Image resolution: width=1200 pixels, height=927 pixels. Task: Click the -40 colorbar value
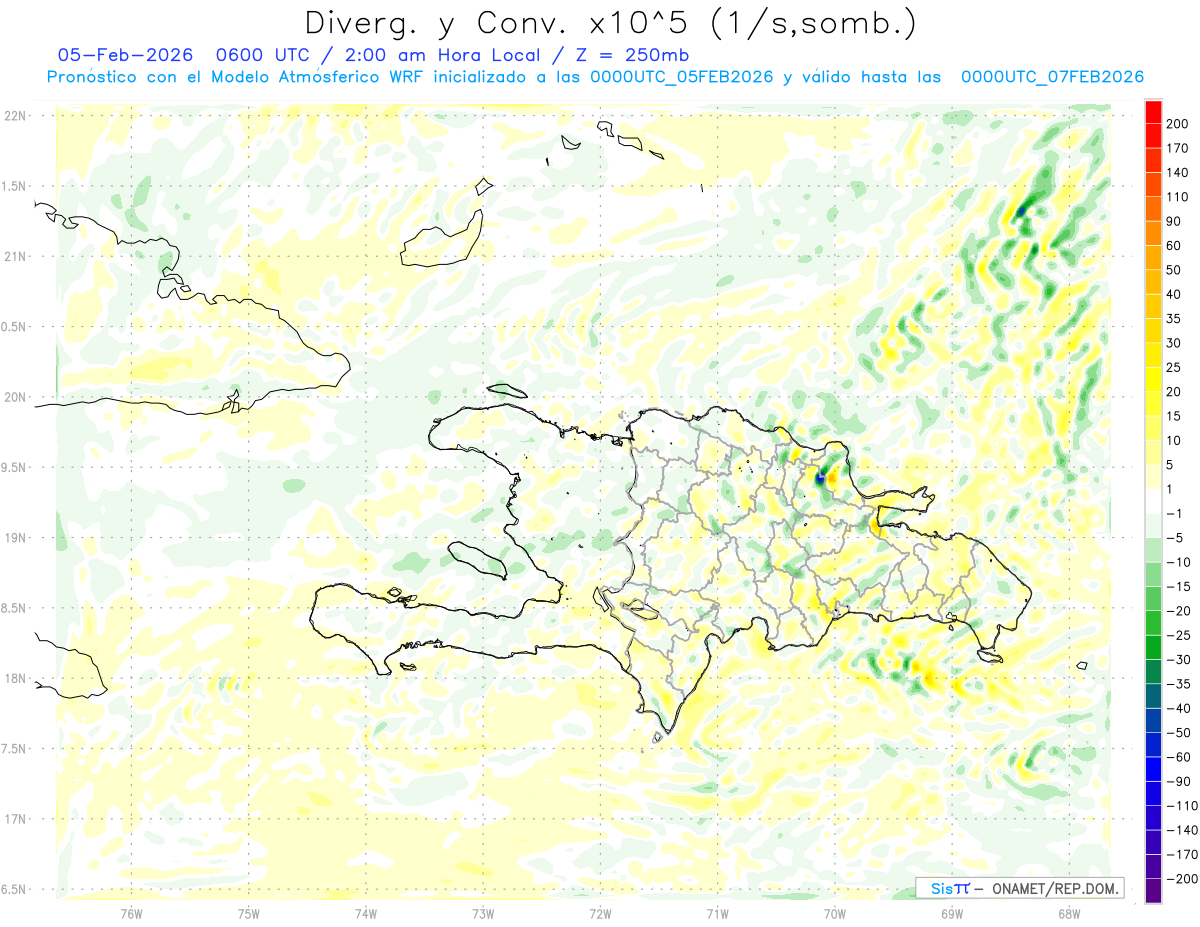[1177, 709]
